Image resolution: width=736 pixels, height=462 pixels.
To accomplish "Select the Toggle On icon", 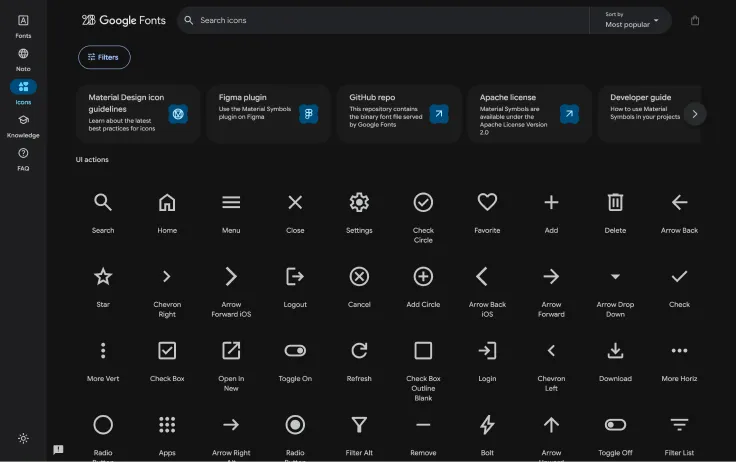I will tap(295, 351).
